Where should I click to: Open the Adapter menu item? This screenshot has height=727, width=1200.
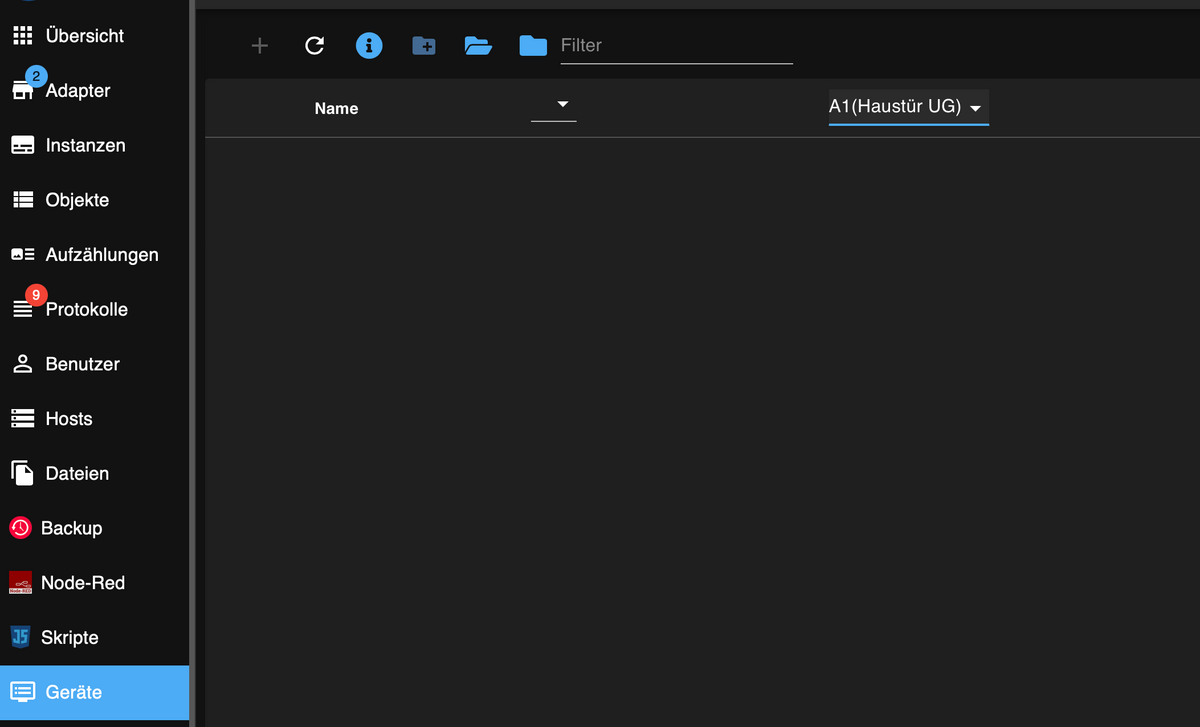[x=95, y=90]
